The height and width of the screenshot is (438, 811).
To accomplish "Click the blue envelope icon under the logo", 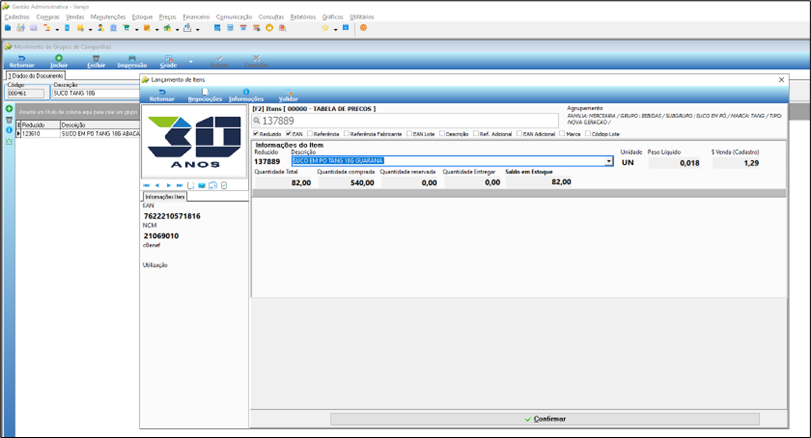I will (202, 185).
